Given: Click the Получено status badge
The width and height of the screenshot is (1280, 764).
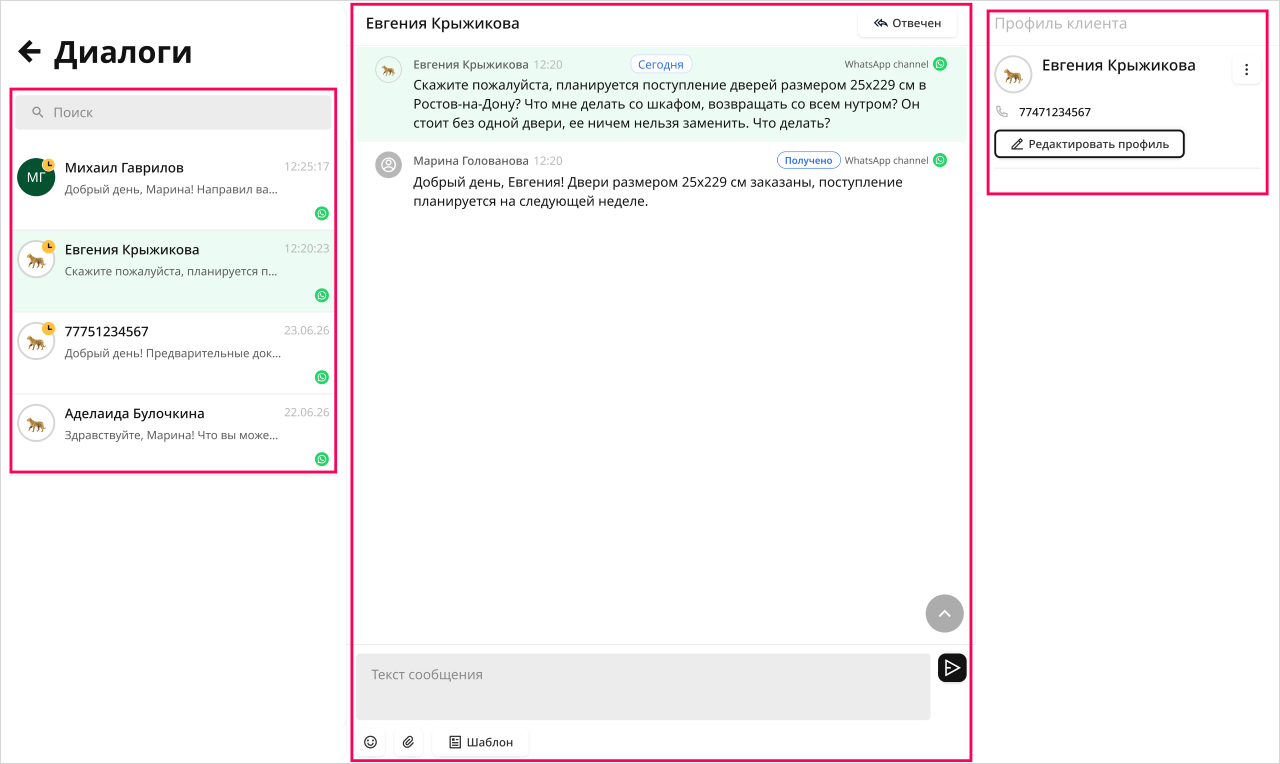Looking at the screenshot, I should [x=808, y=160].
